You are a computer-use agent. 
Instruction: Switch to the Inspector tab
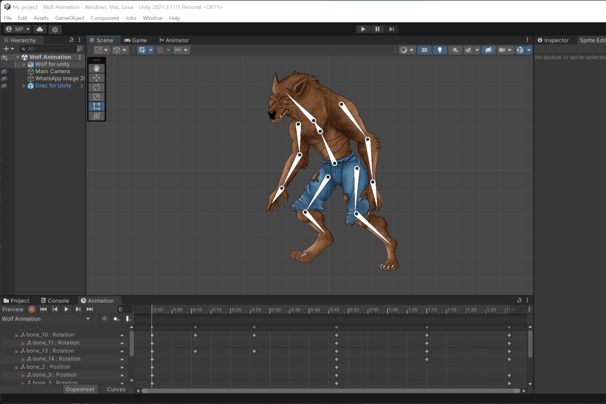[553, 40]
